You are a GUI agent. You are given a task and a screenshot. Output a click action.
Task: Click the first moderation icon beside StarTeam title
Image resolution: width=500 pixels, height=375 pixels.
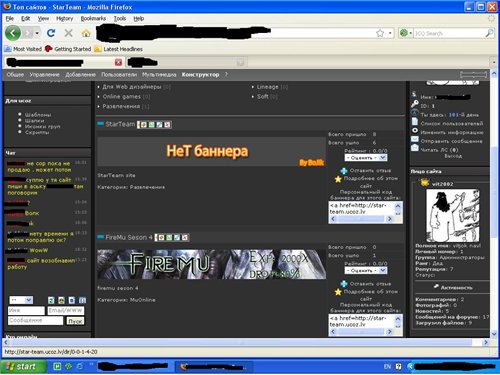[143, 124]
